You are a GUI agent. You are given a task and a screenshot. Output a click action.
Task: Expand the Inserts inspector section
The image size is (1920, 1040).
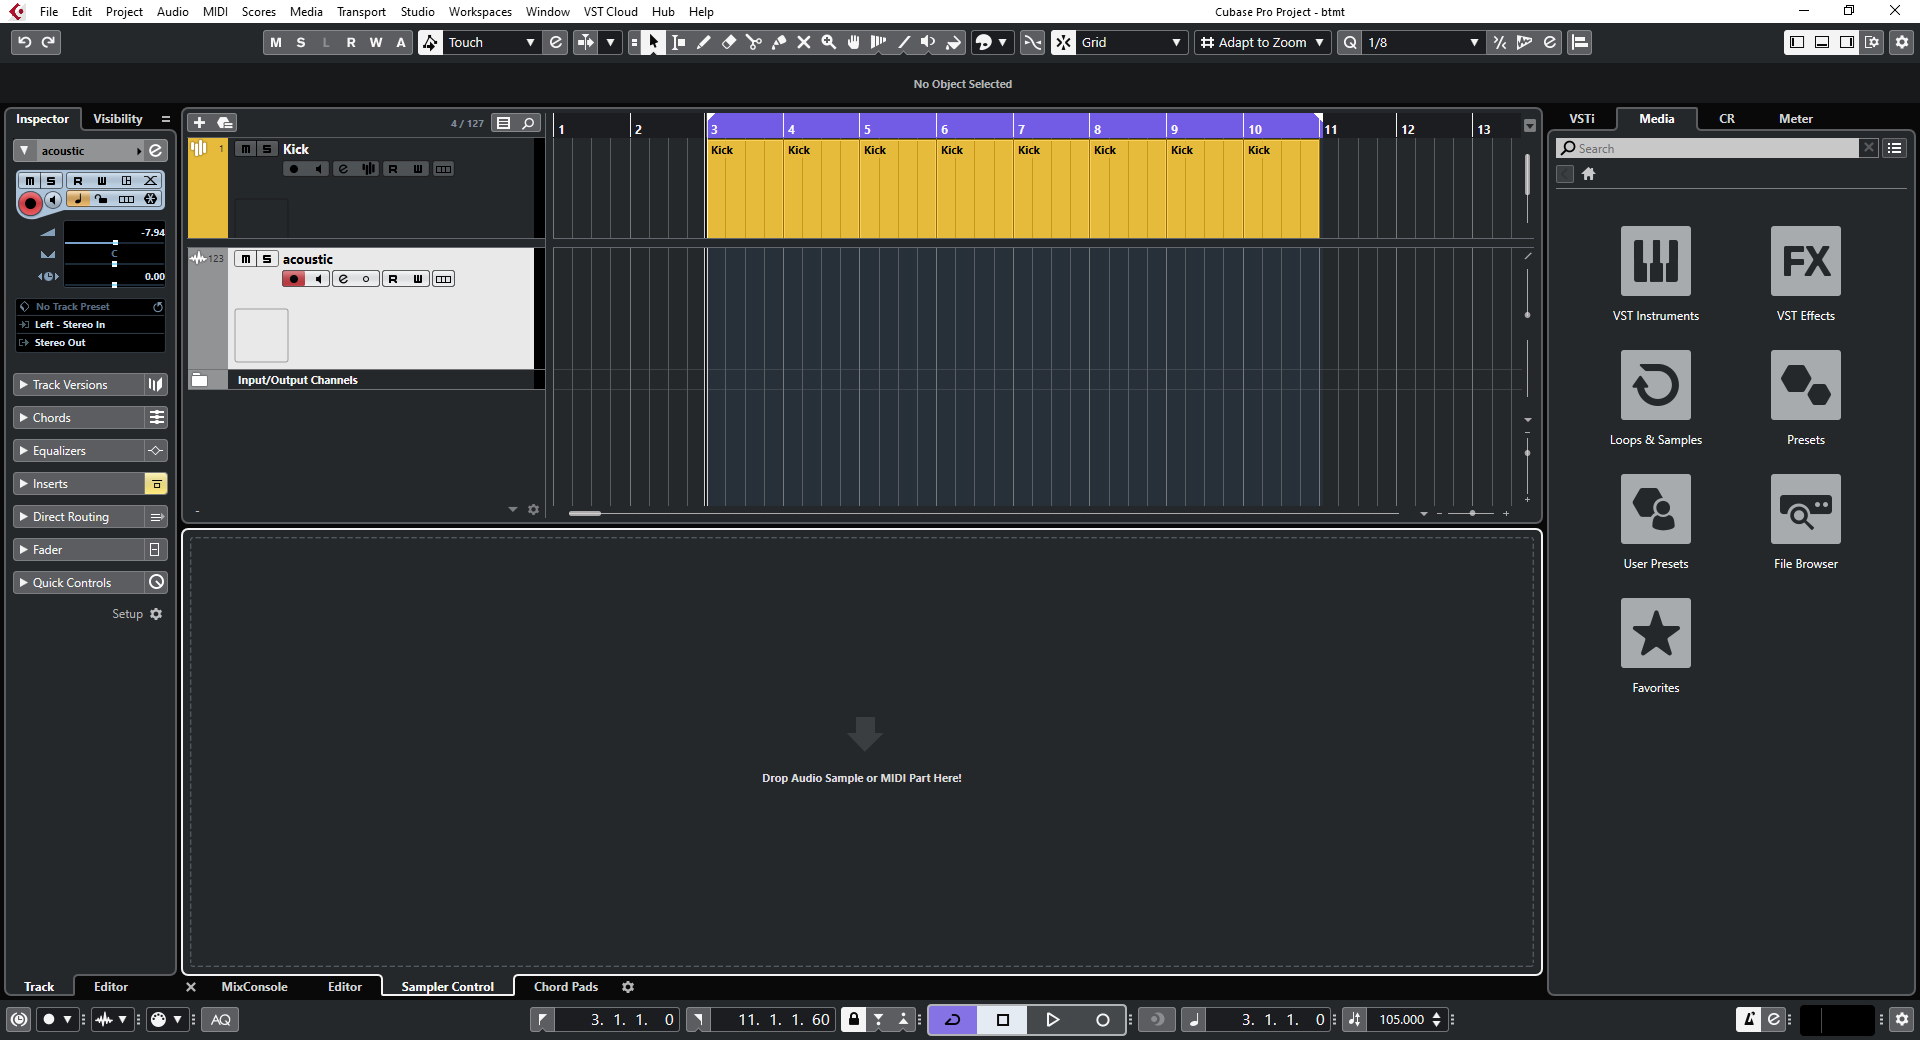(x=79, y=484)
